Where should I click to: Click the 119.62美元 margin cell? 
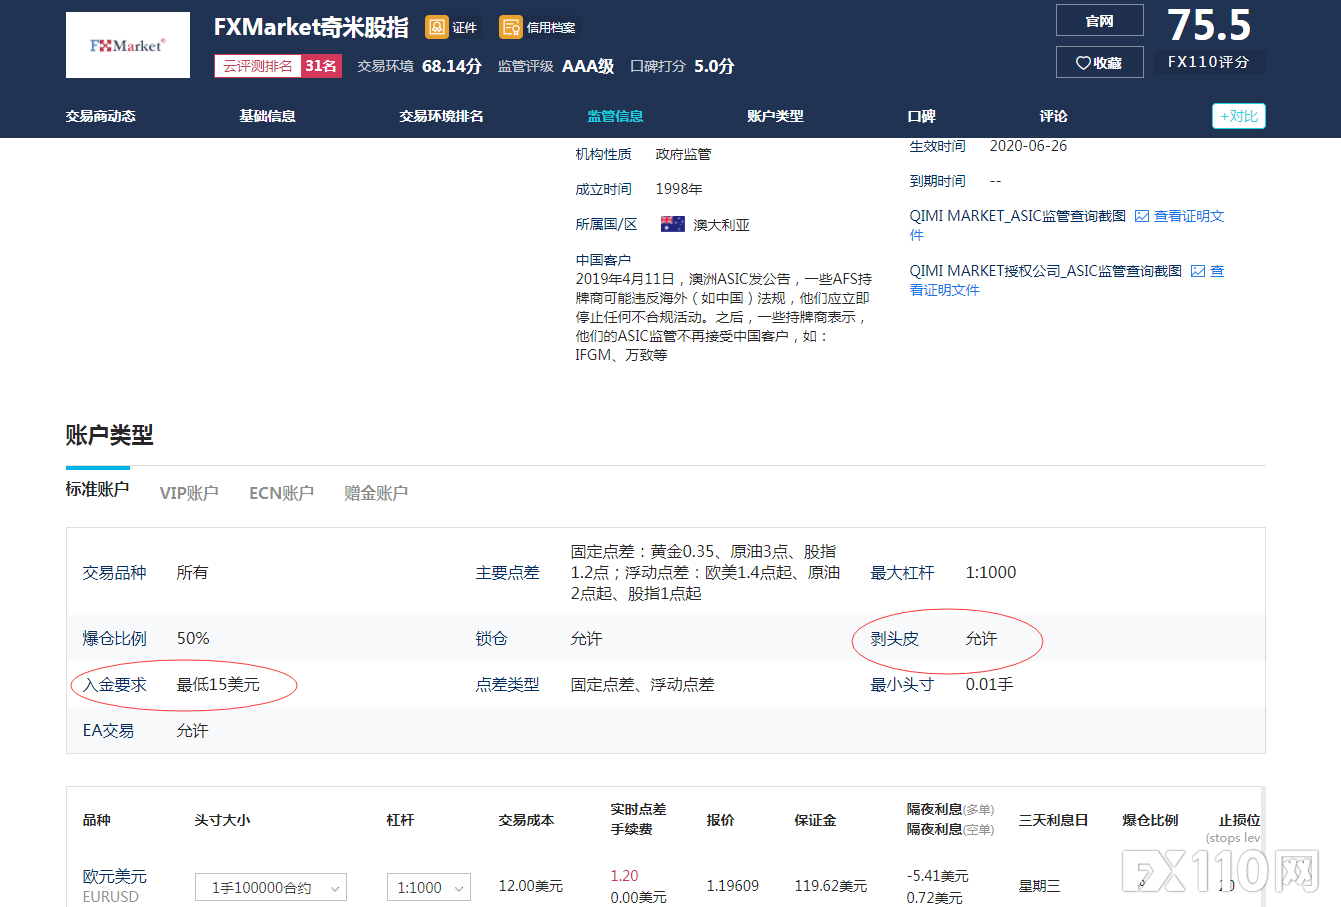[831, 886]
